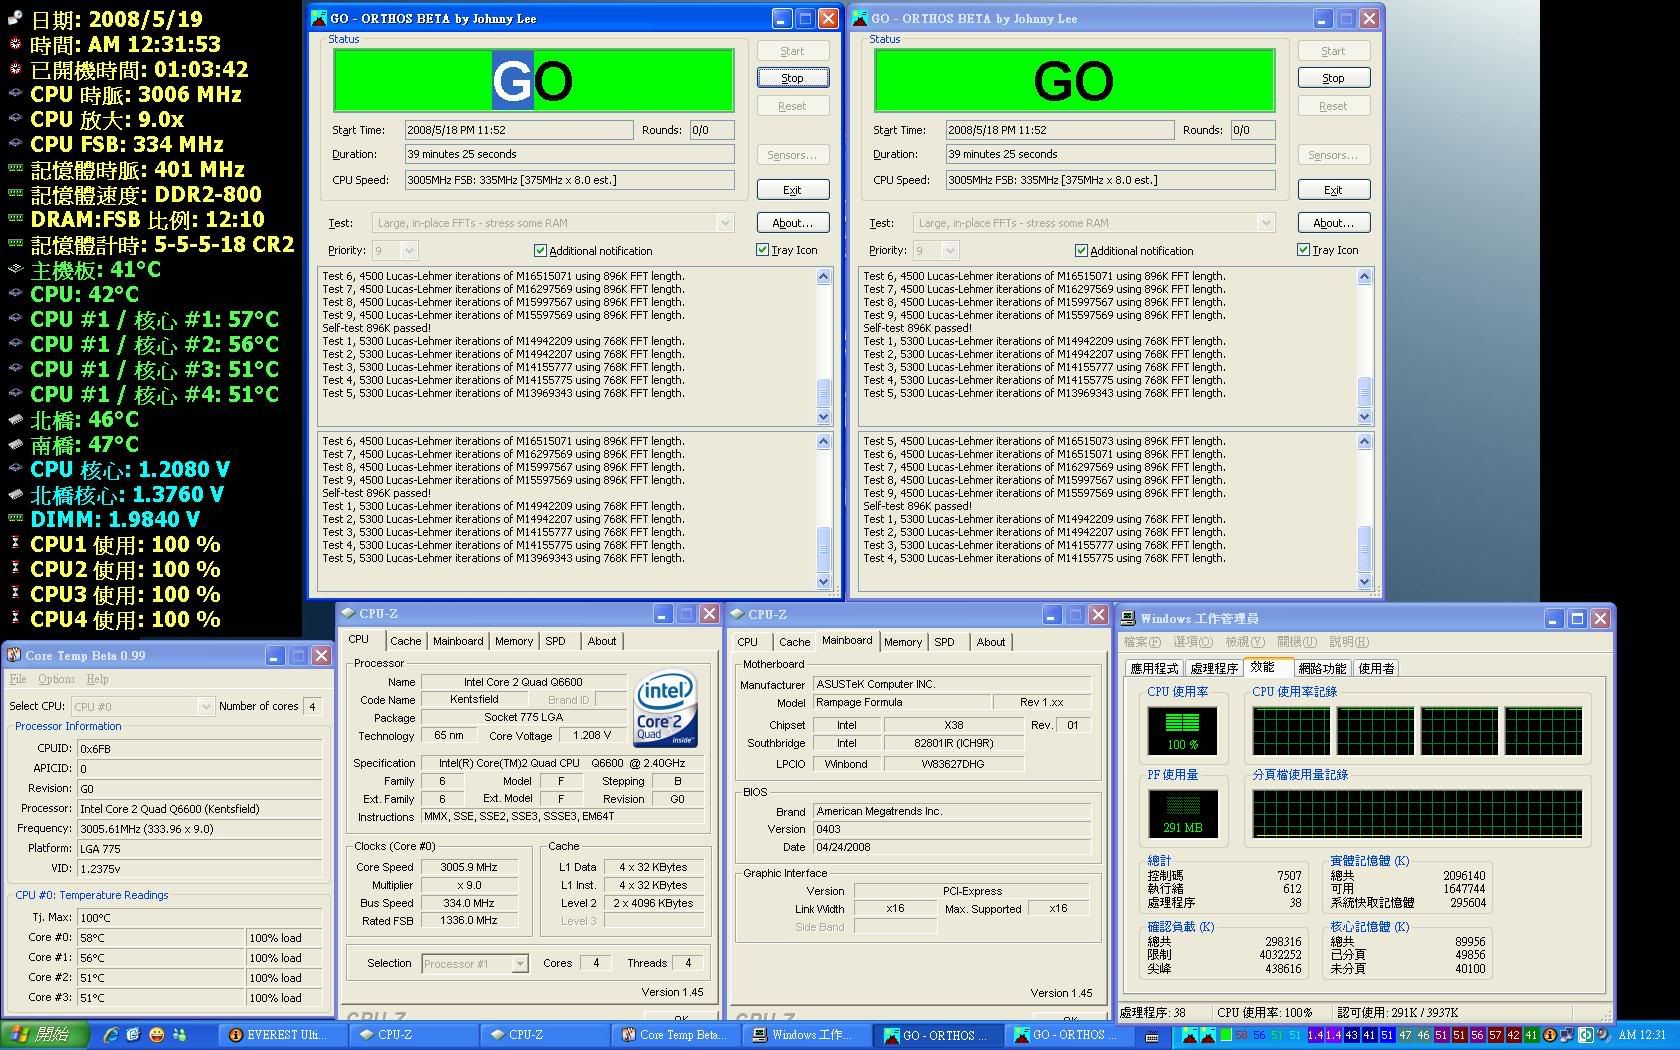The image size is (1680, 1050).
Task: Switch to 處理程序 tab in Task Manager
Action: [x=1214, y=668]
